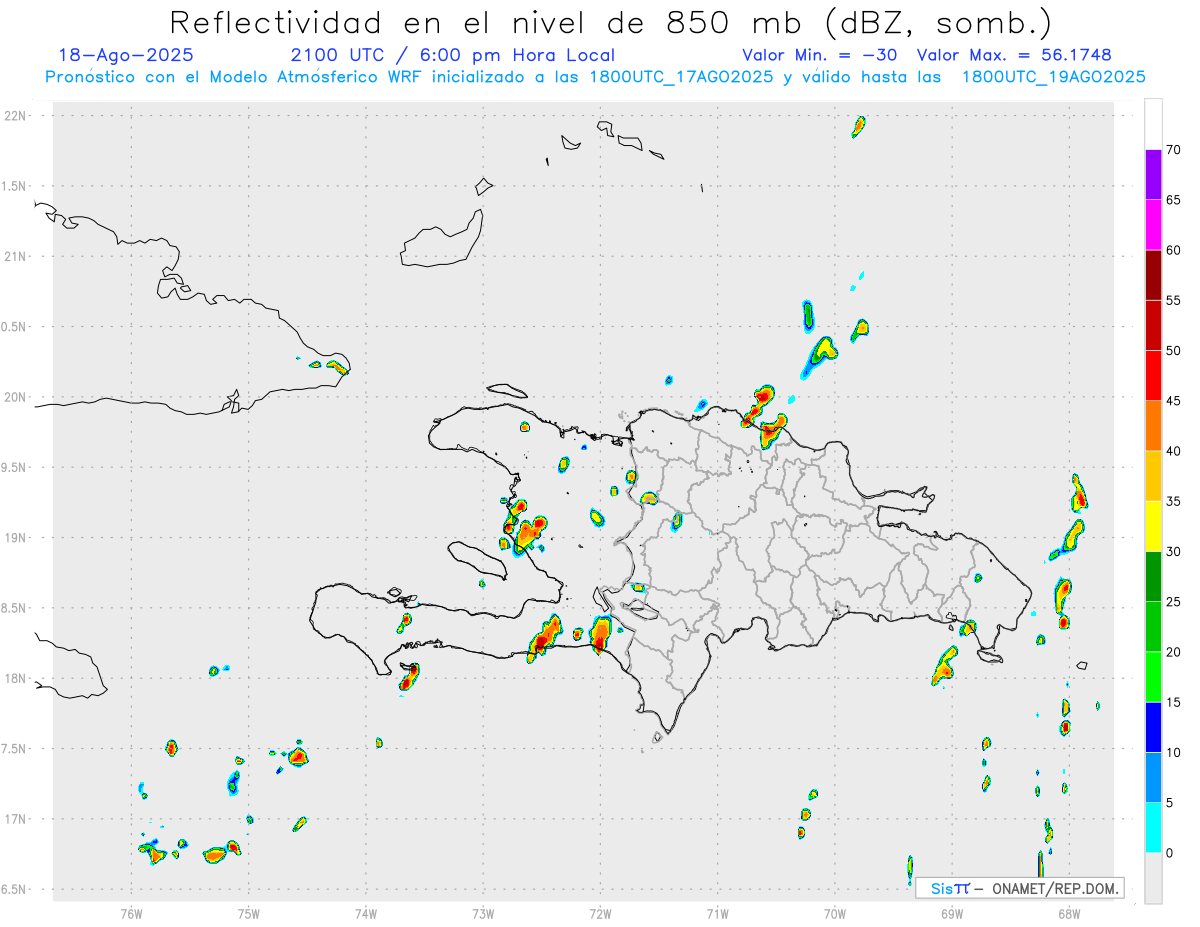Click the '8.5N' latitude axis label

point(15,608)
